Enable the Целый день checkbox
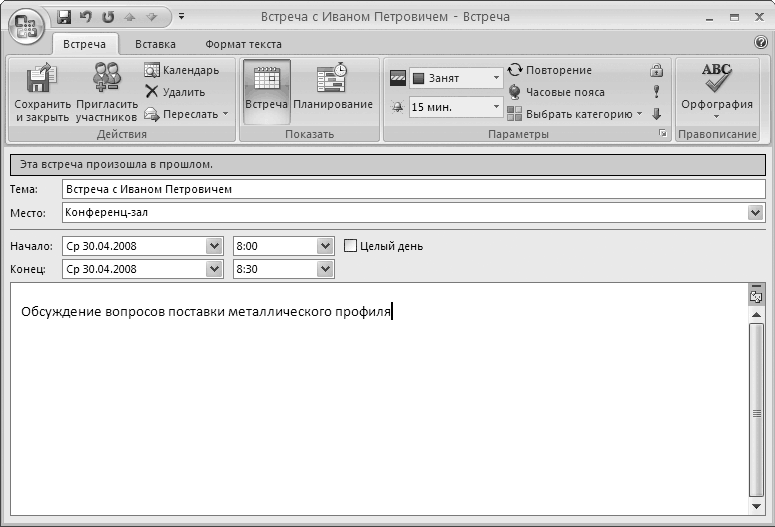The width and height of the screenshot is (775, 527). (351, 246)
